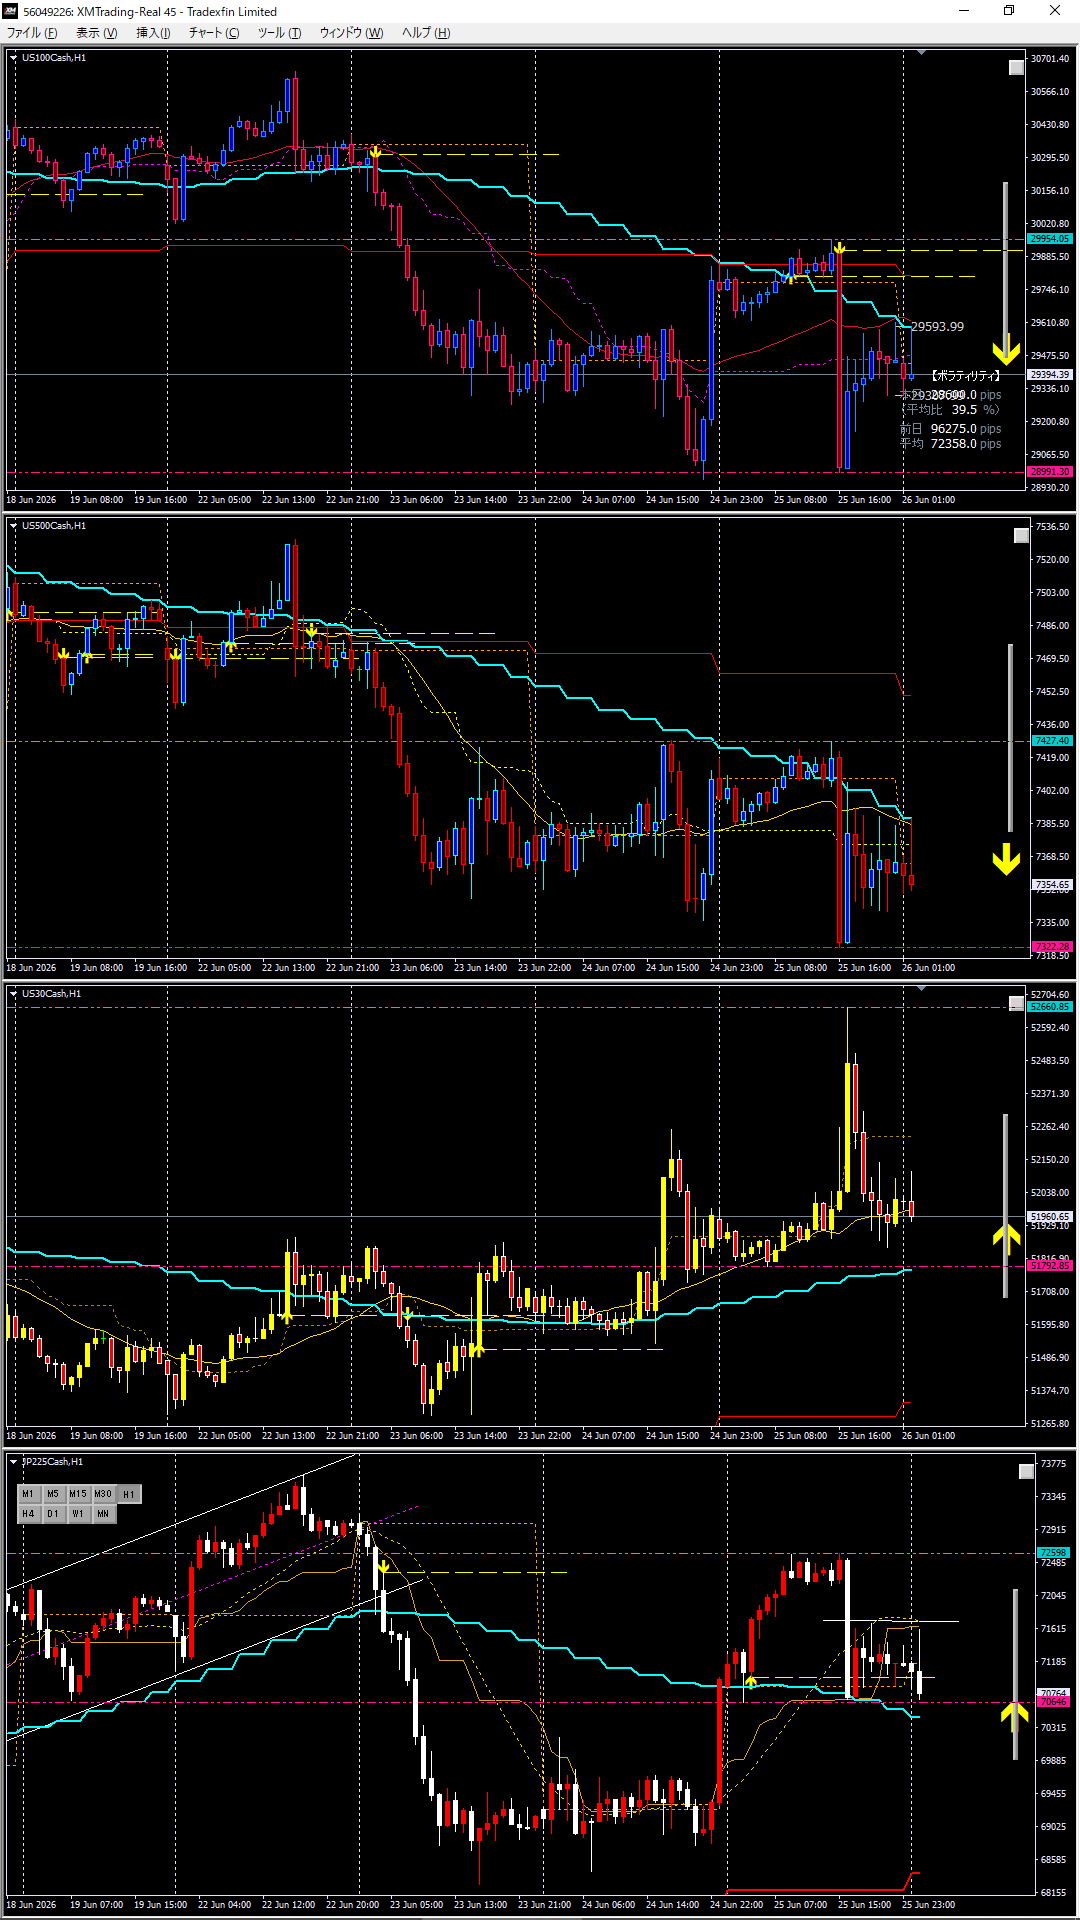1080x1920 pixels.
Task: Click the gray square on US100Cash chart
Action: tap(1016, 68)
